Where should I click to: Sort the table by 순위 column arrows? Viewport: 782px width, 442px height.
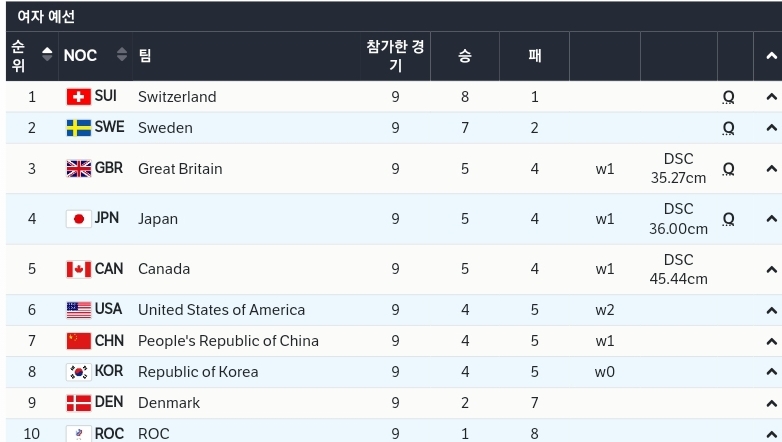pyautogui.click(x=47, y=55)
